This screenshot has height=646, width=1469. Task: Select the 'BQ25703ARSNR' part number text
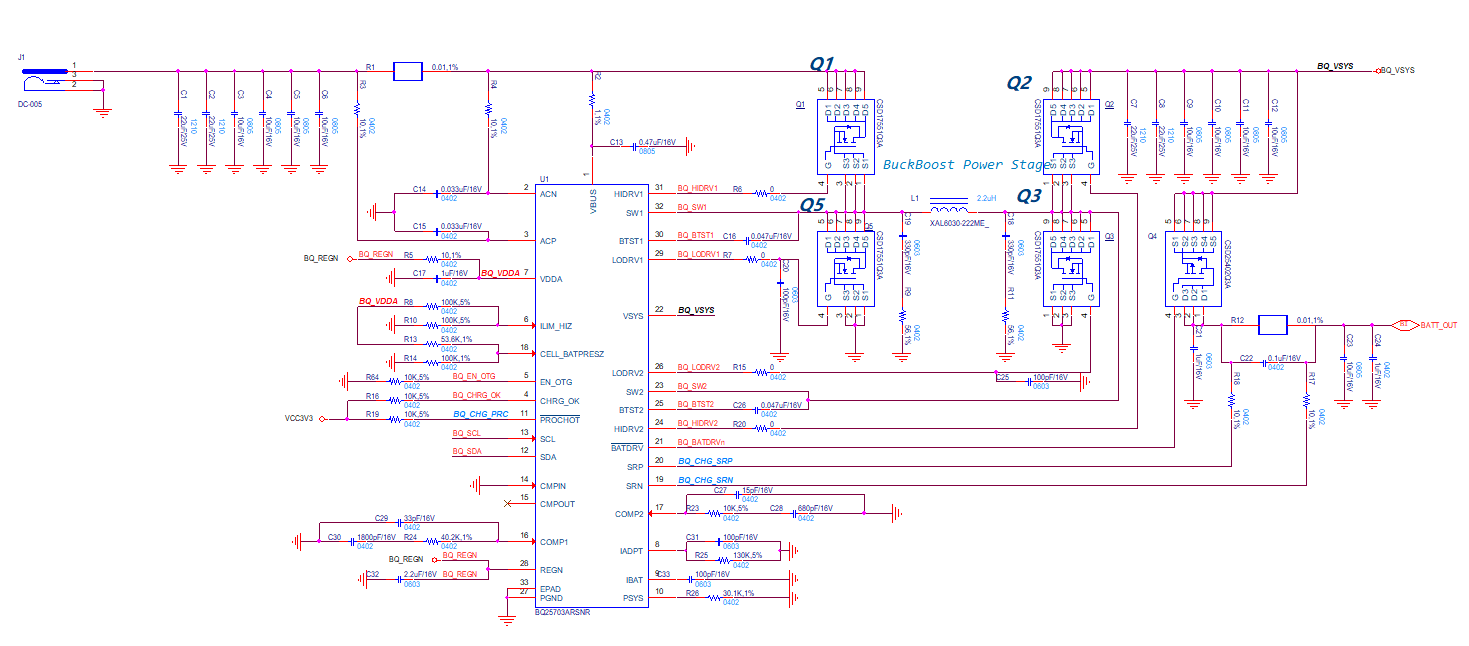click(x=562, y=611)
